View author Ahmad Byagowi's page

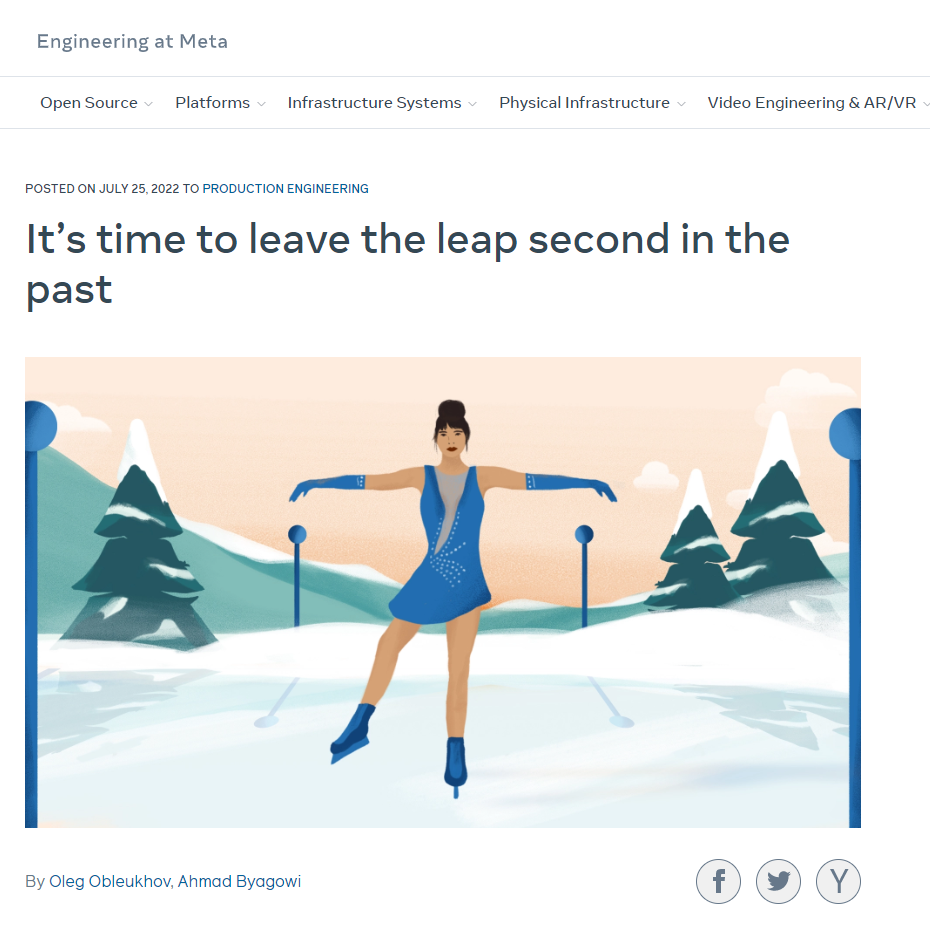click(x=240, y=882)
